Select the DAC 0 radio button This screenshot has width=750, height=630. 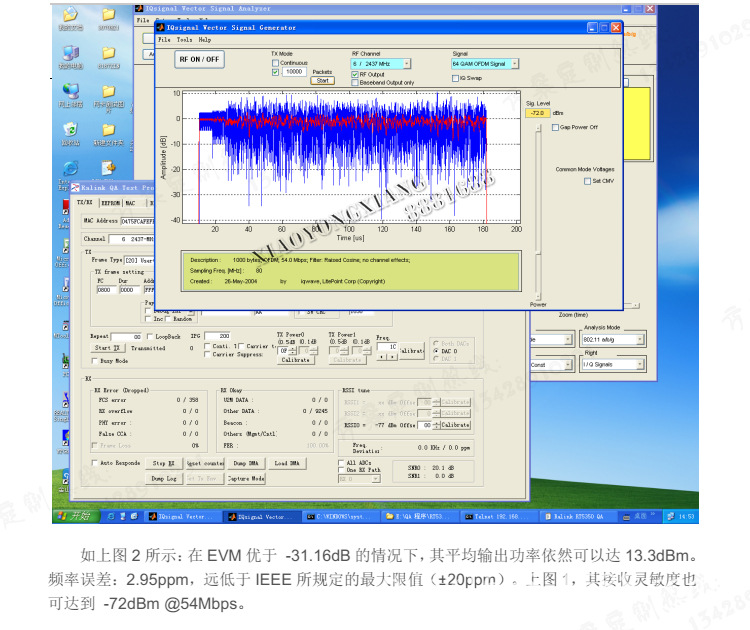[436, 351]
